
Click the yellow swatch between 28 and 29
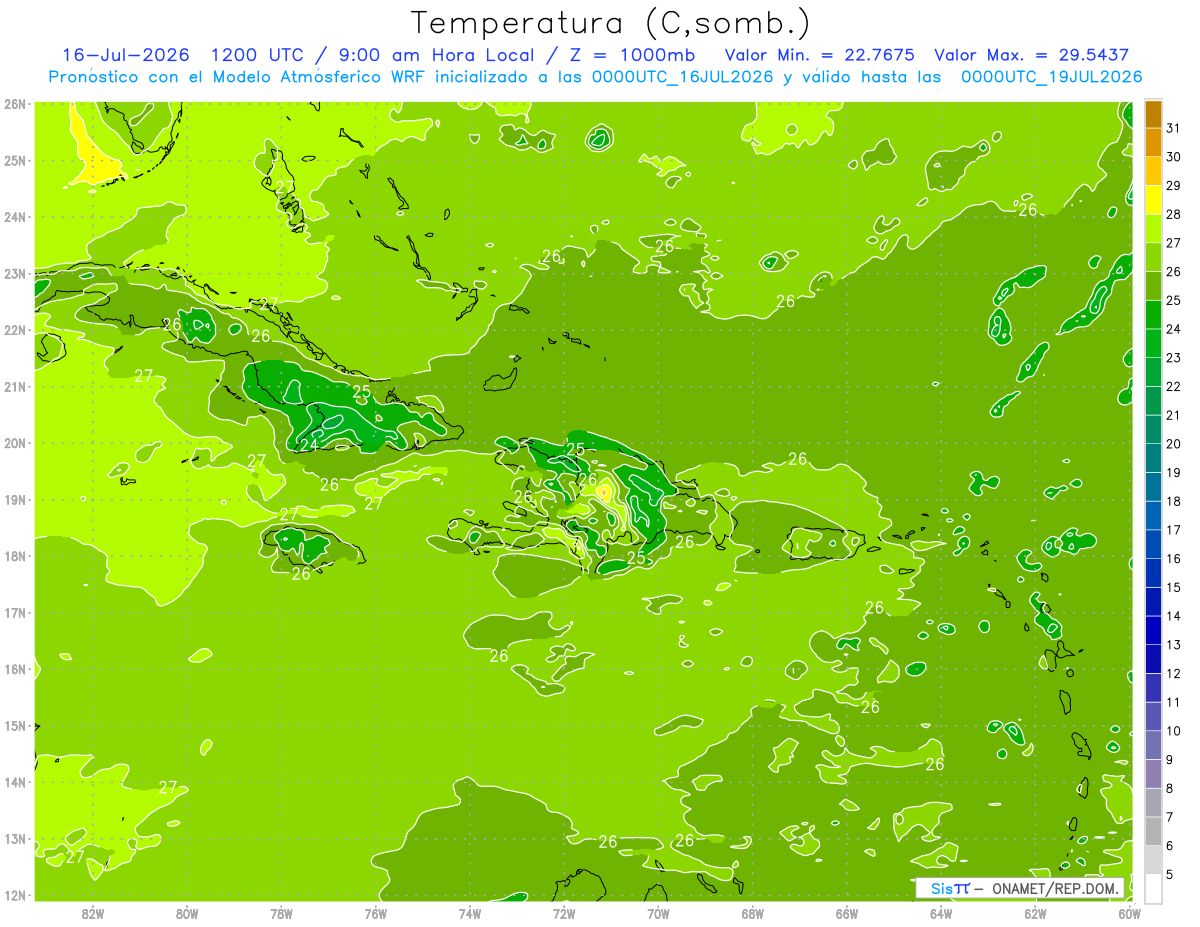coord(1153,200)
